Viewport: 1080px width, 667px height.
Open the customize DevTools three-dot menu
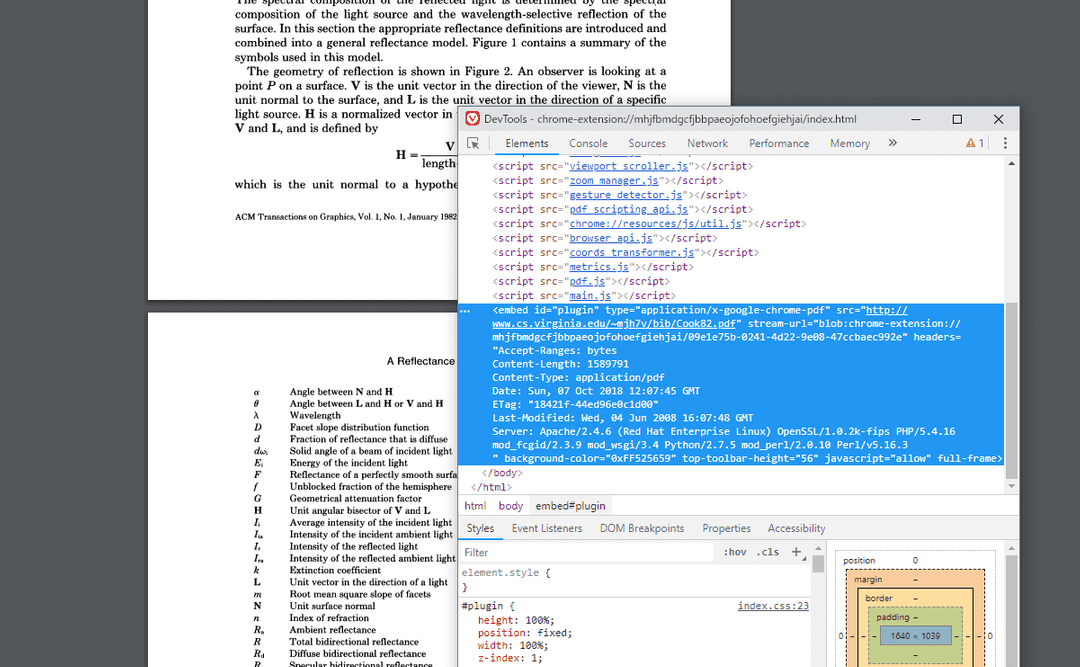(x=1003, y=142)
